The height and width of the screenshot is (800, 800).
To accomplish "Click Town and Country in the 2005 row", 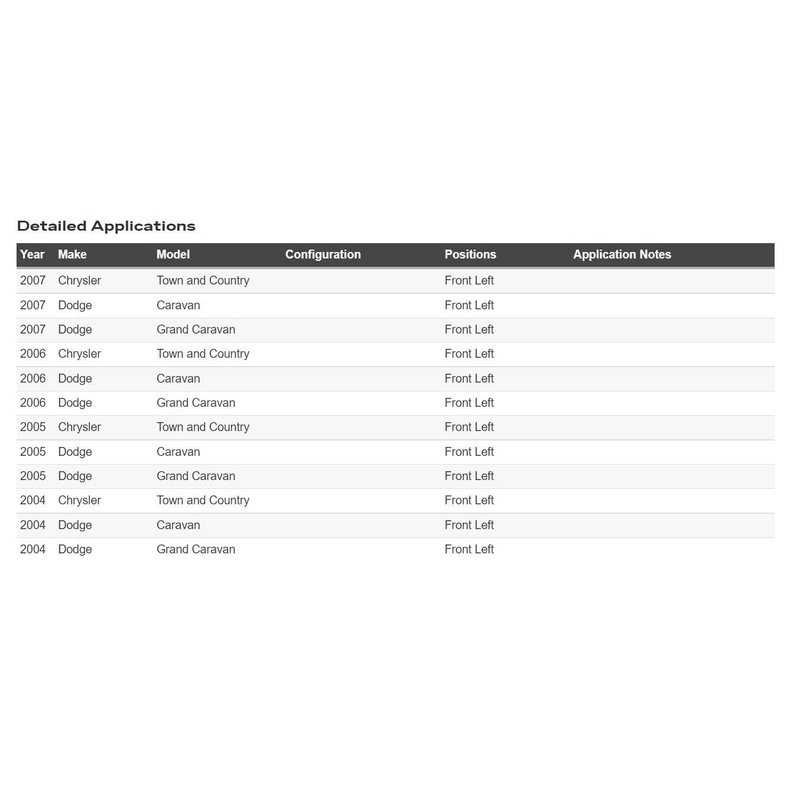I will coord(203,427).
